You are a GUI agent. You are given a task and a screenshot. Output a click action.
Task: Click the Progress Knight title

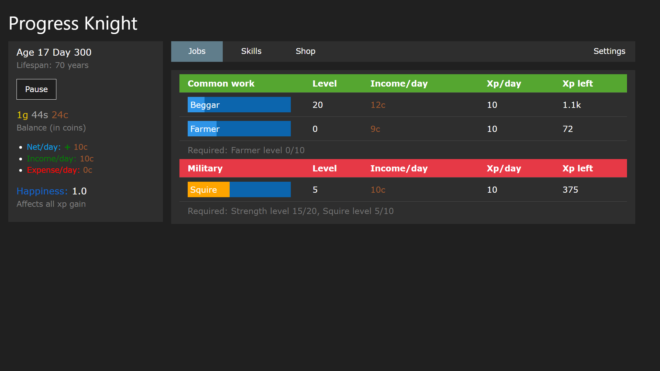coord(73,24)
